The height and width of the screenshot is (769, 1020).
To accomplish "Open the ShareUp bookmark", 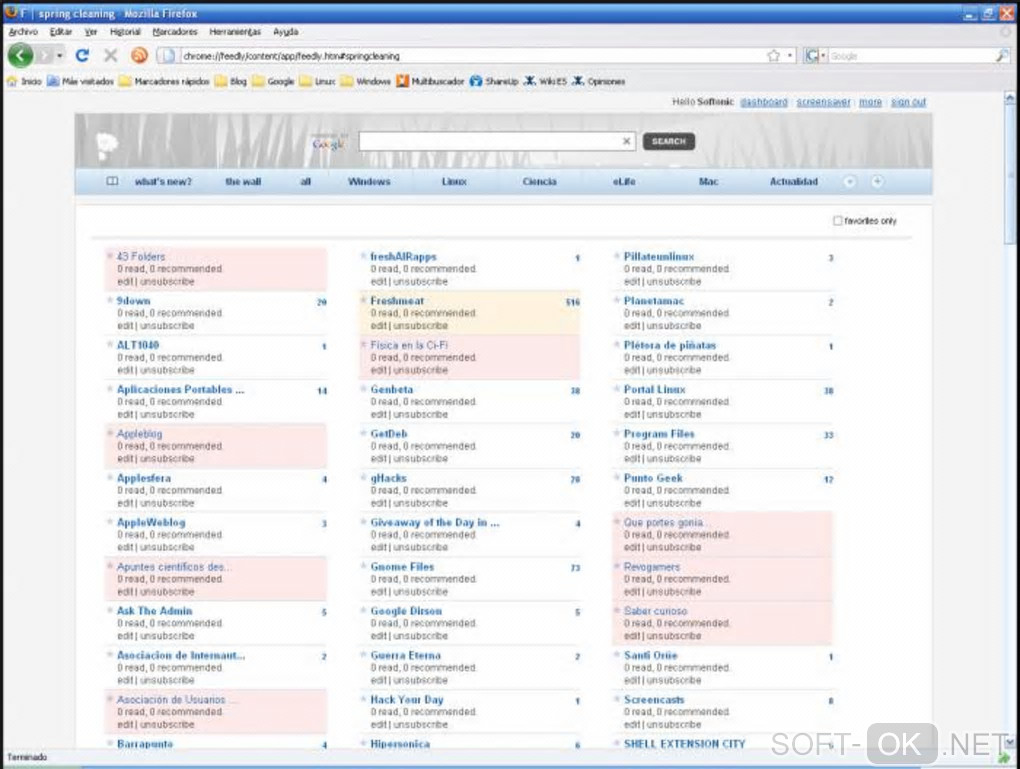I will tap(494, 81).
